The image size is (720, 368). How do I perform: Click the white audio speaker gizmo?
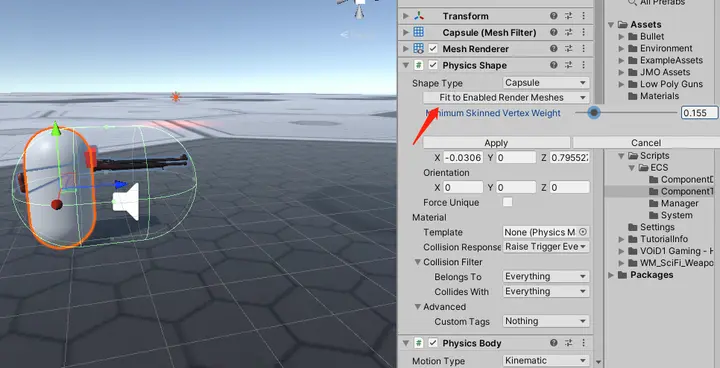pyautogui.click(x=126, y=201)
